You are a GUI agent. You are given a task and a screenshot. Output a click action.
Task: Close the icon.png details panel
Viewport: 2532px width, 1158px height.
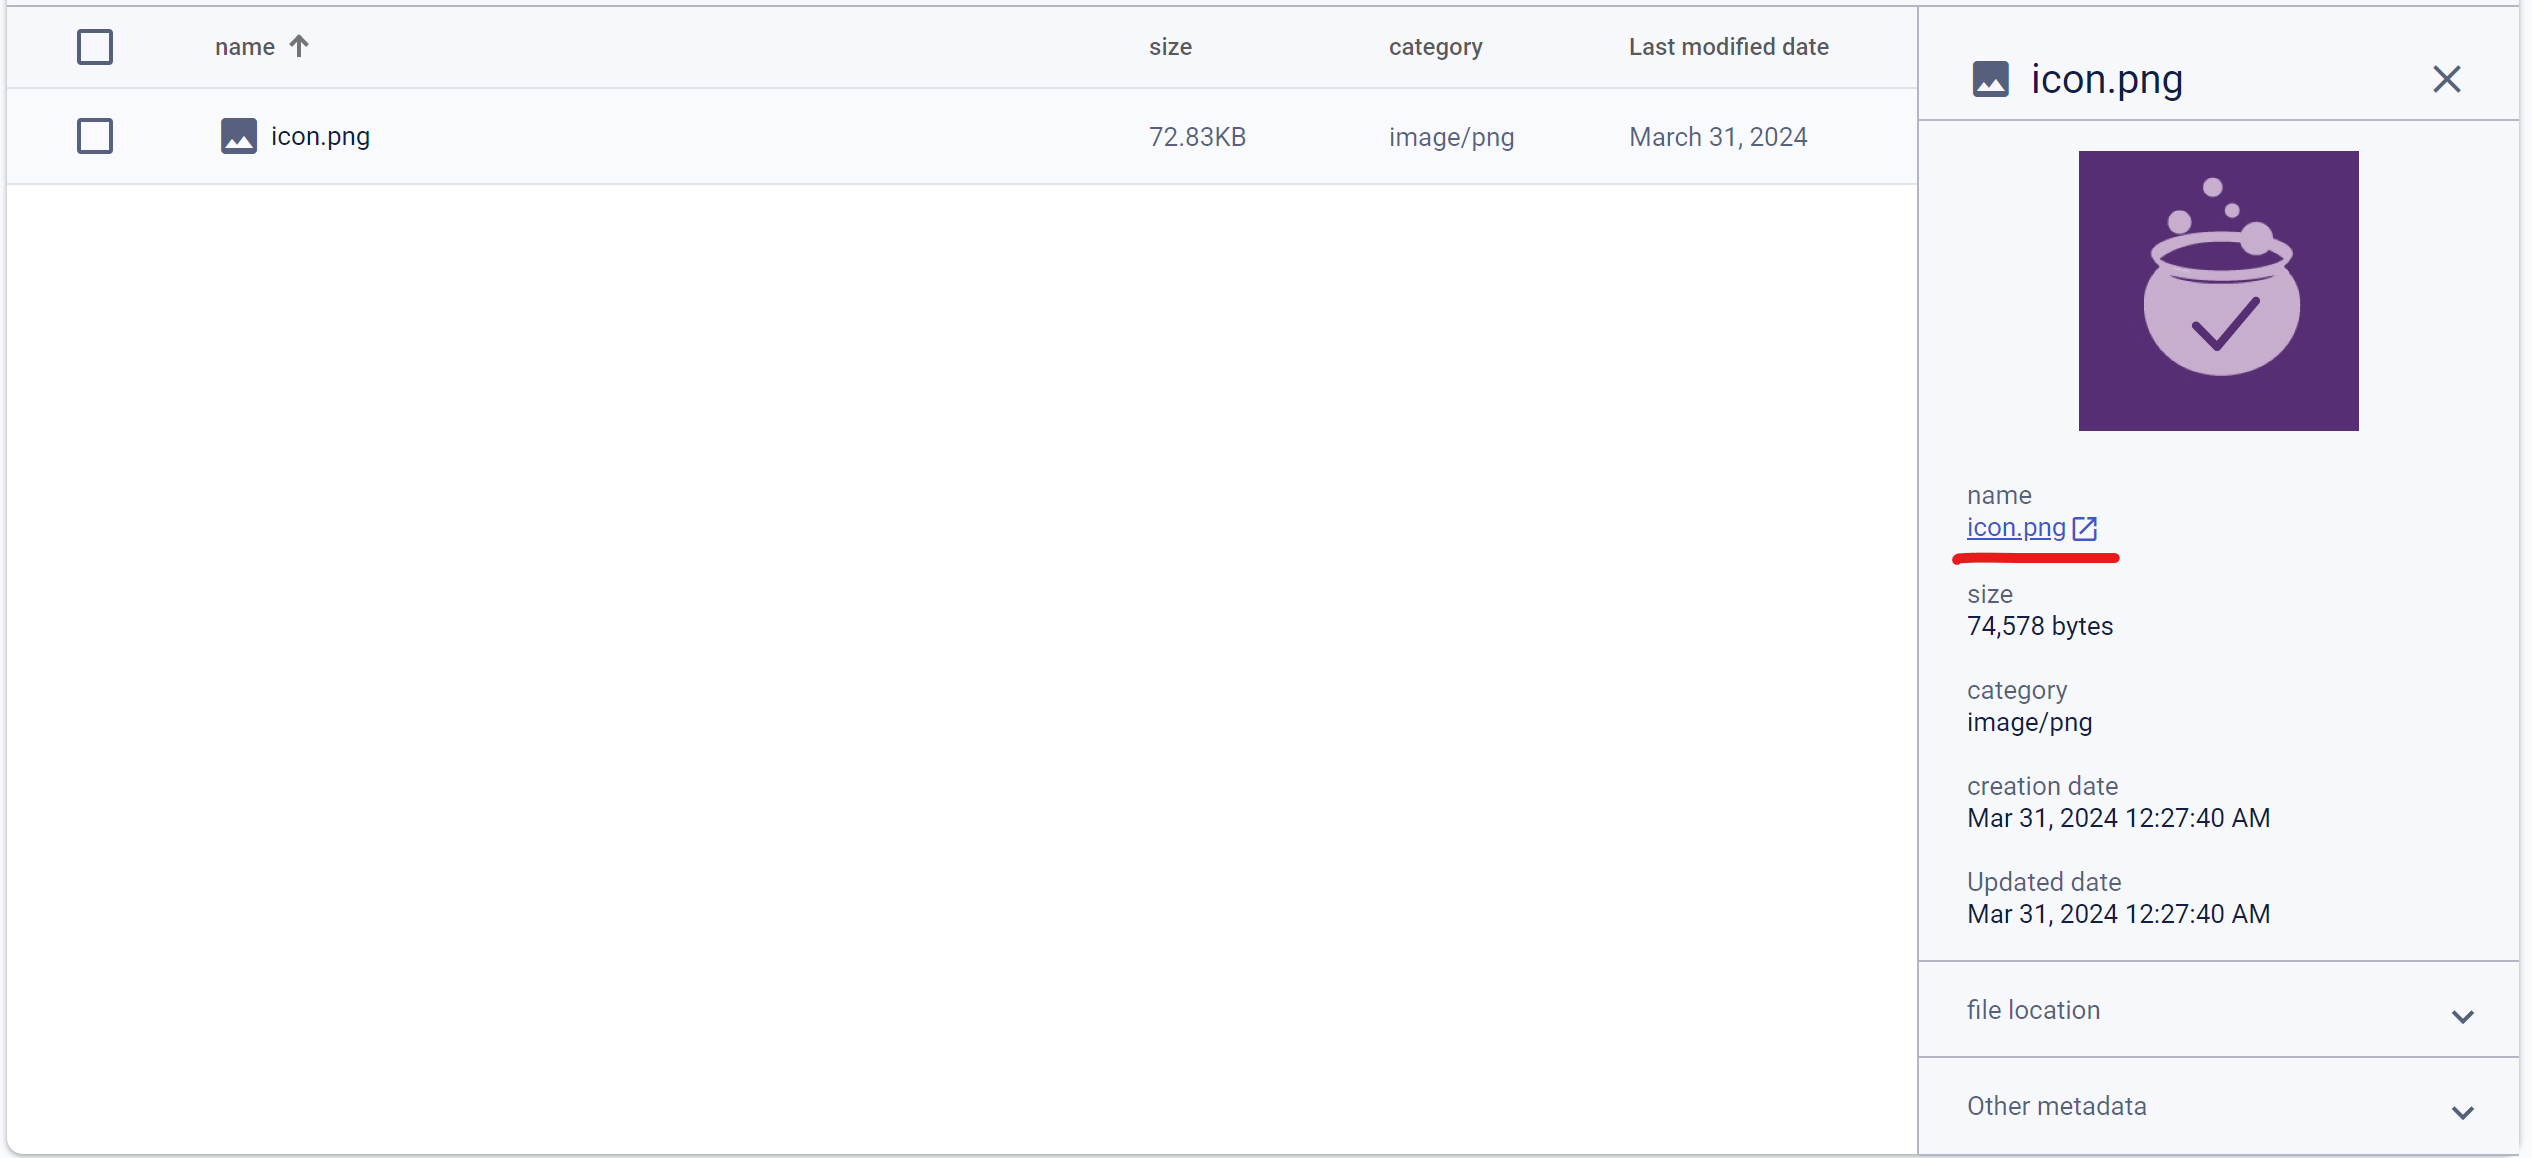pos(2446,79)
